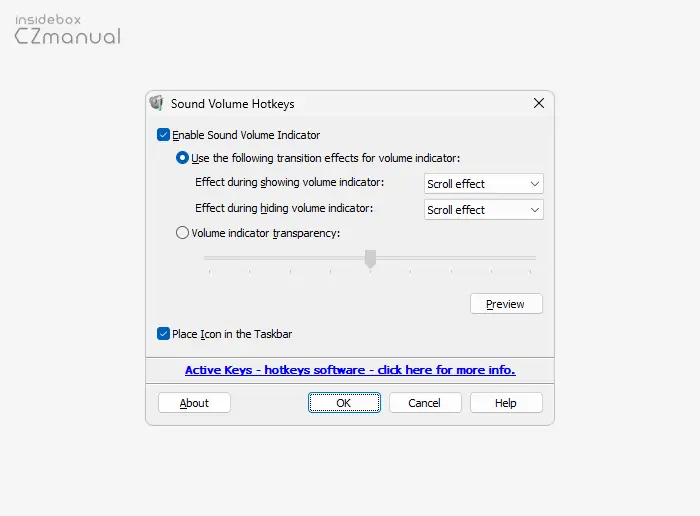Screen dimensions: 700x516
Task: Open Help for Sound Volume Hotkeys
Action: coord(506,403)
